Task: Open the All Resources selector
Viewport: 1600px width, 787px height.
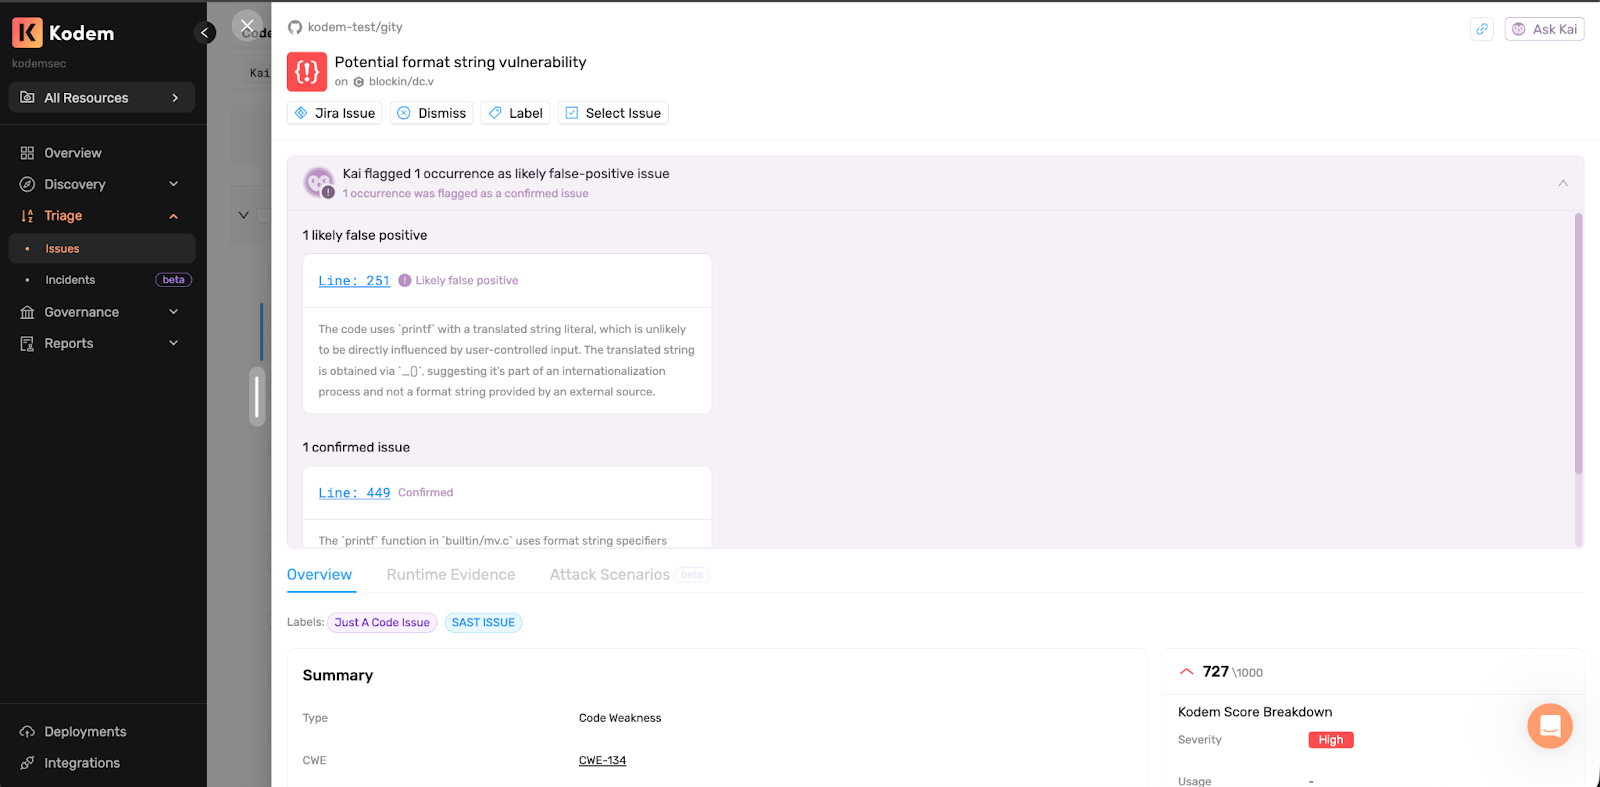Action: click(102, 98)
